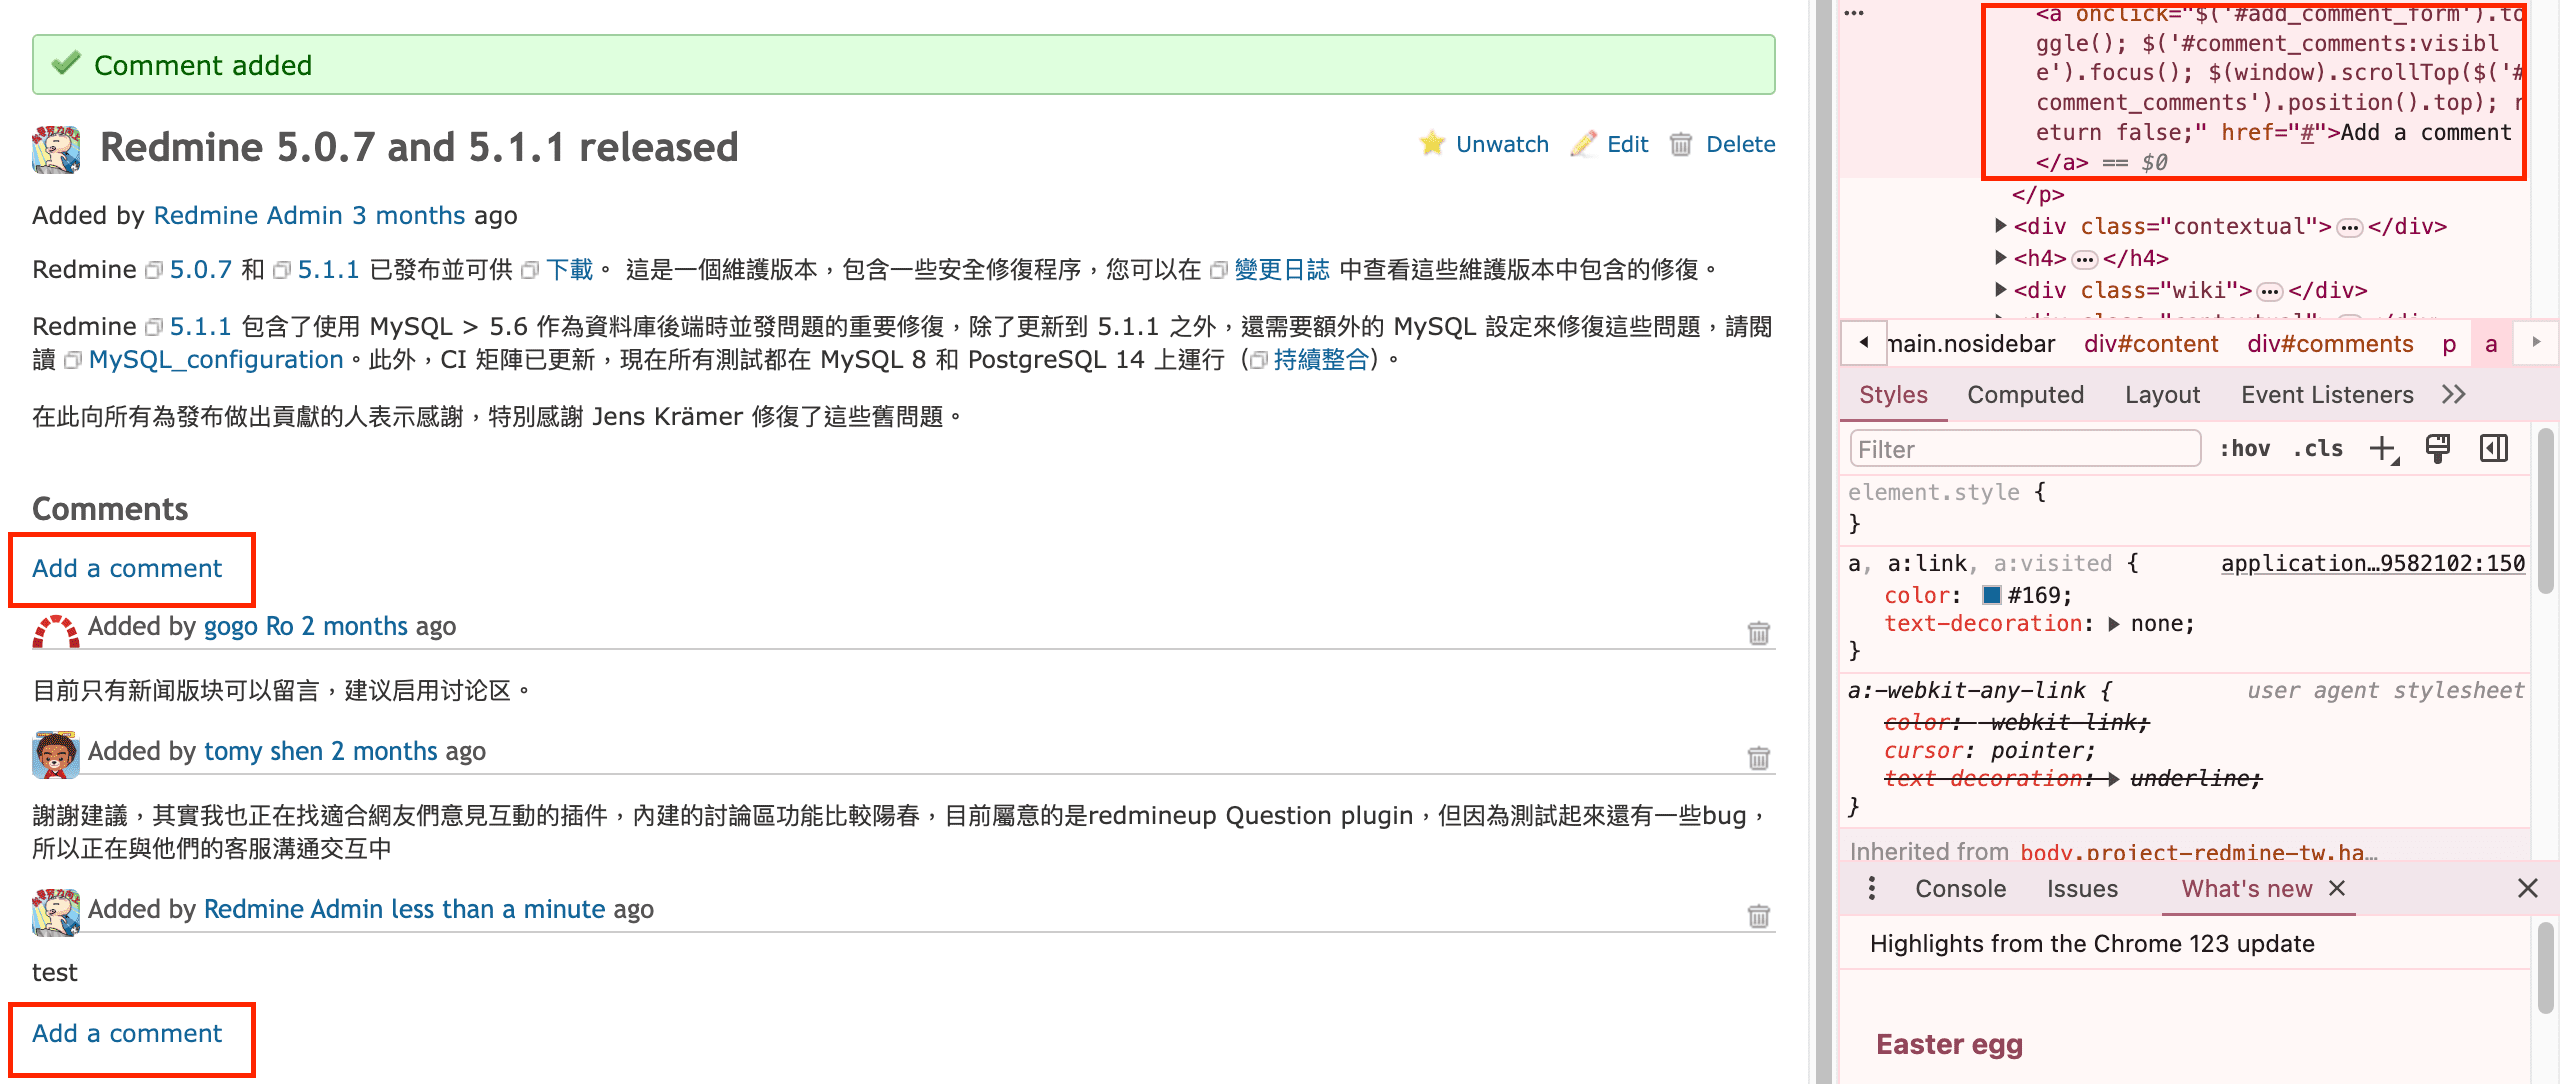Image resolution: width=2560 pixels, height=1084 pixels.
Task: Select the p element in breadcrumb
Action: pyautogui.click(x=2449, y=344)
